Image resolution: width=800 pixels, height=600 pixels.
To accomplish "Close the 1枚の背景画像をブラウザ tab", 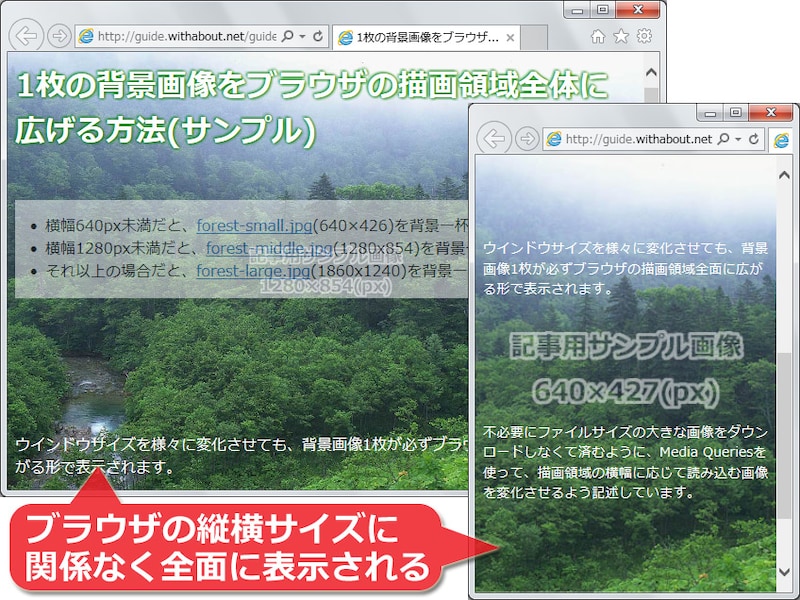I will pyautogui.click(x=510, y=38).
